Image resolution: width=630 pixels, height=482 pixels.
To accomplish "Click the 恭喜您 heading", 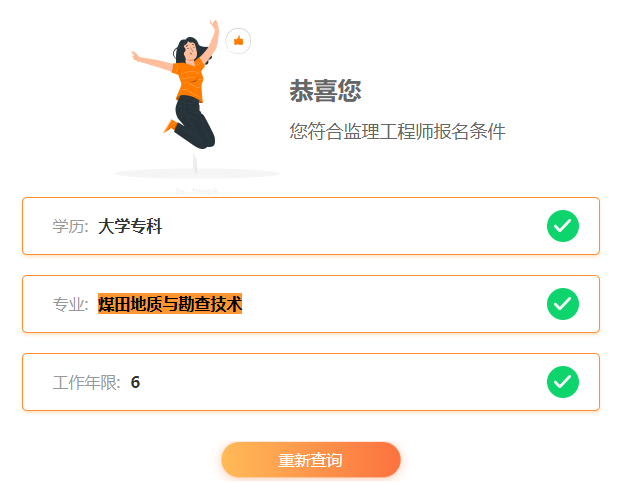I will pos(325,91).
